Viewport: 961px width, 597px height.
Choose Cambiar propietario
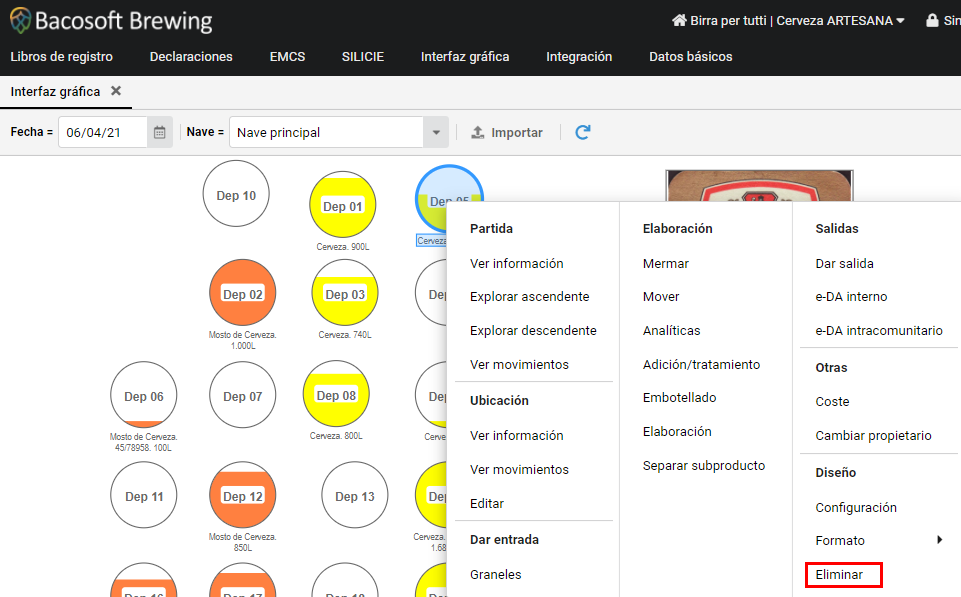click(x=873, y=436)
